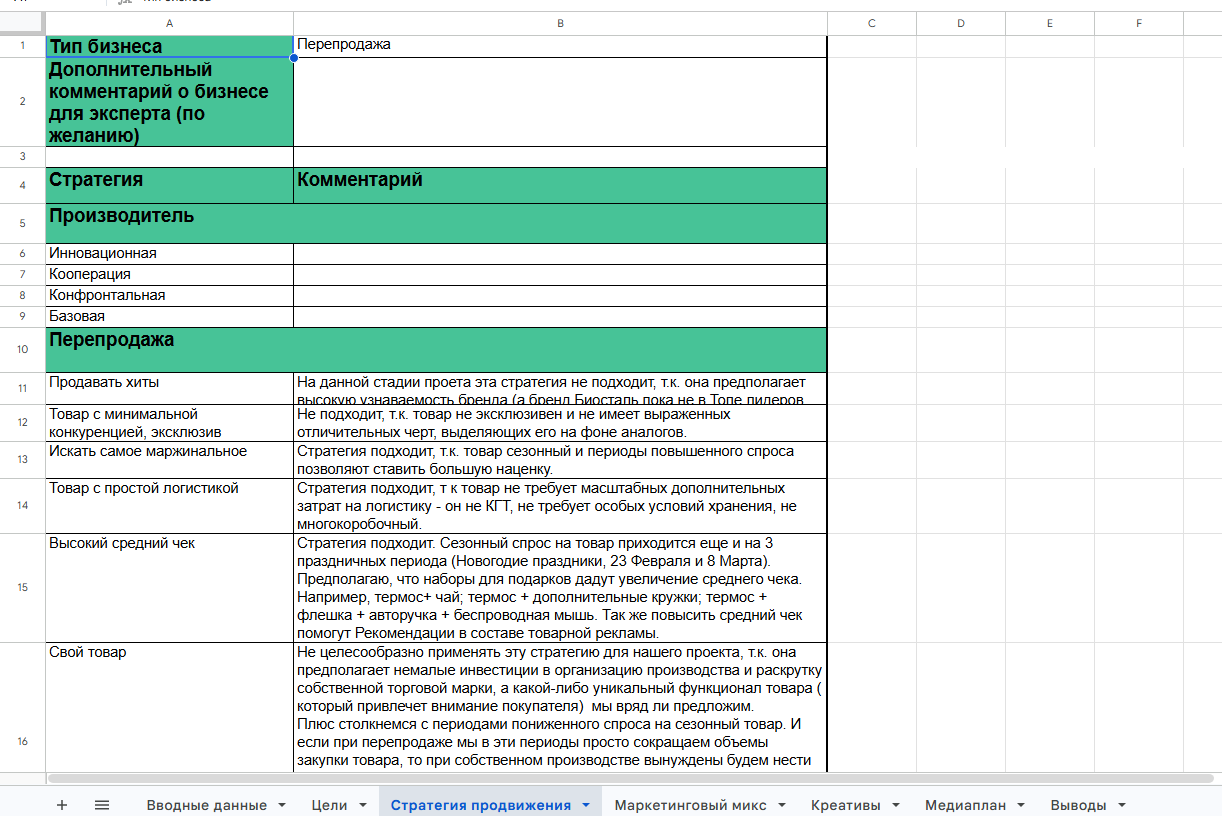Select column F header
Screen dimensions: 1222x816
point(1138,23)
